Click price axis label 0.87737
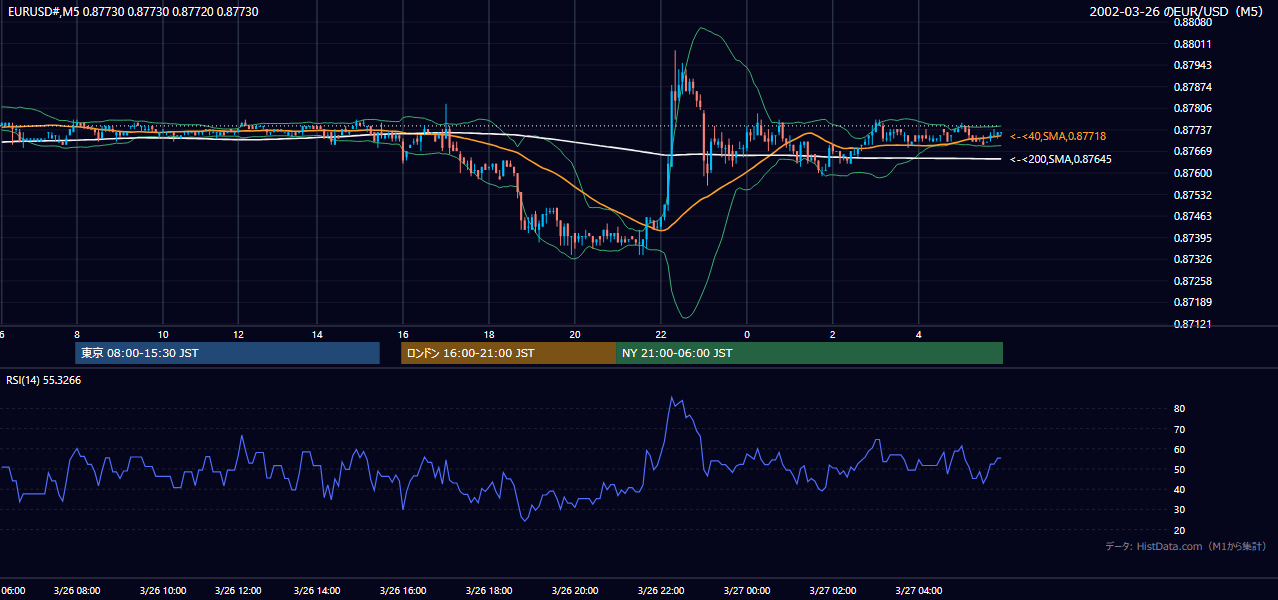 [x=1193, y=130]
